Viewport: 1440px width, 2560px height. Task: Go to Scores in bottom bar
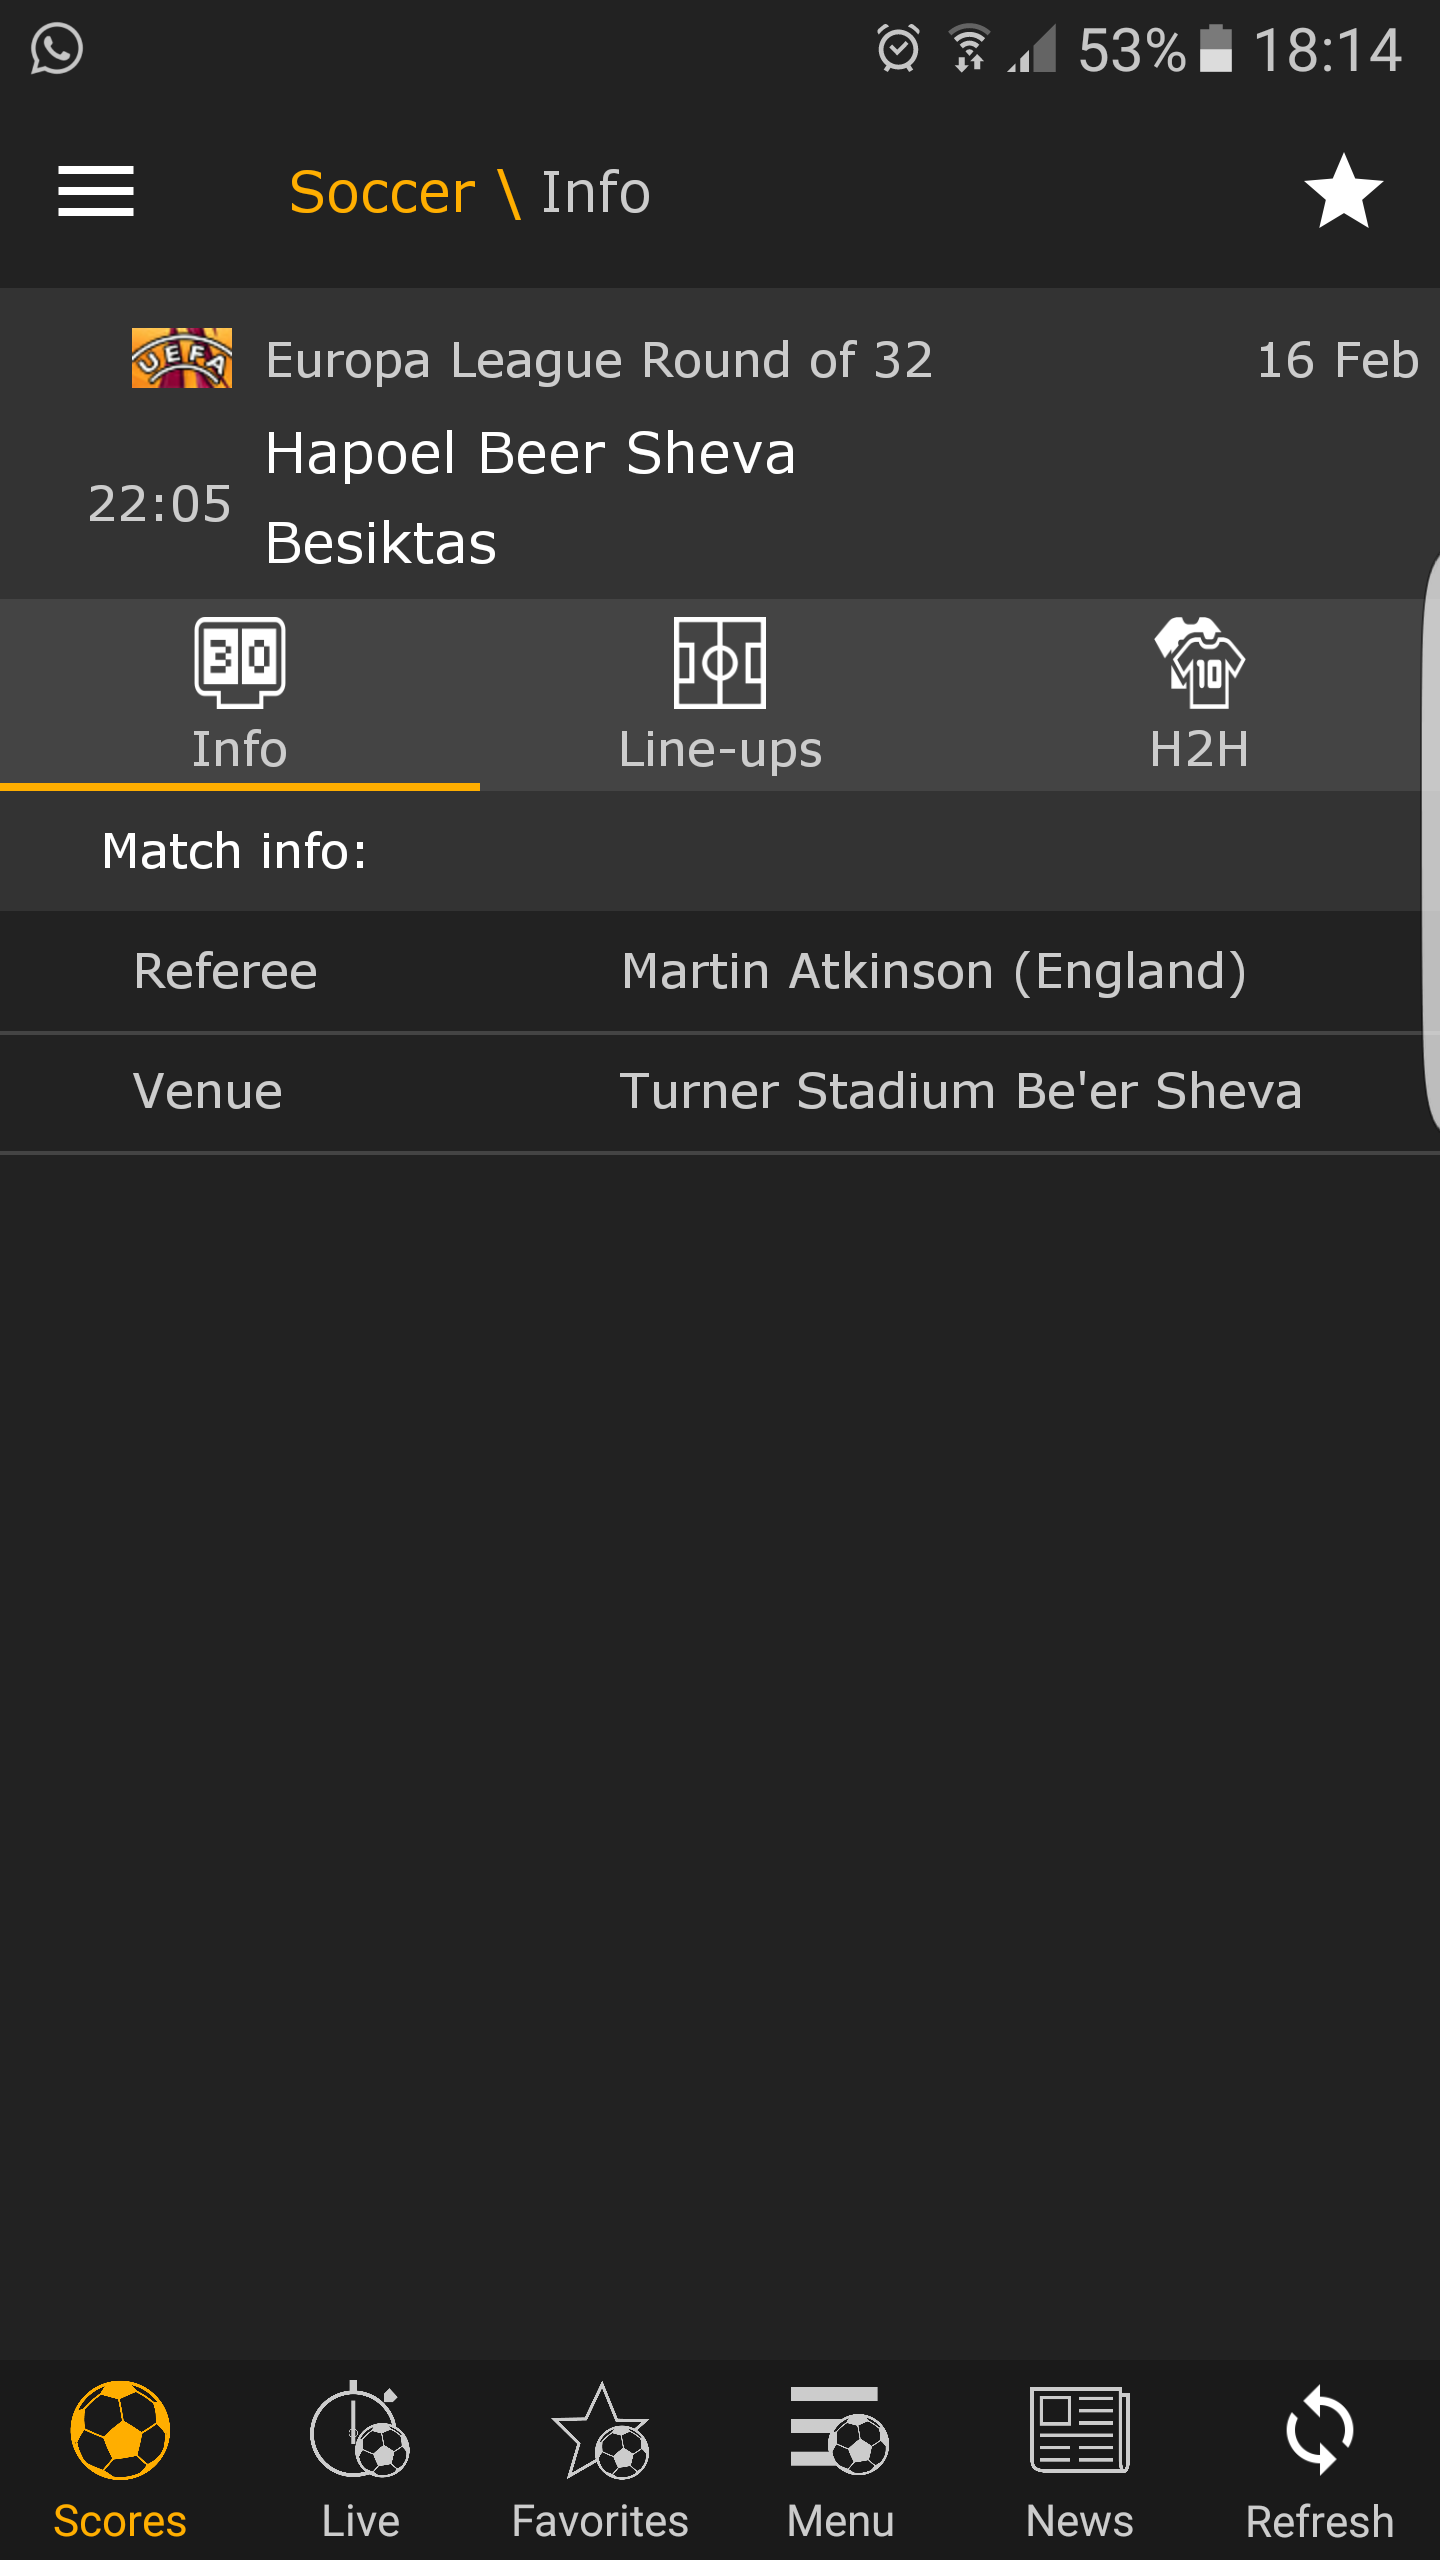(x=120, y=2461)
